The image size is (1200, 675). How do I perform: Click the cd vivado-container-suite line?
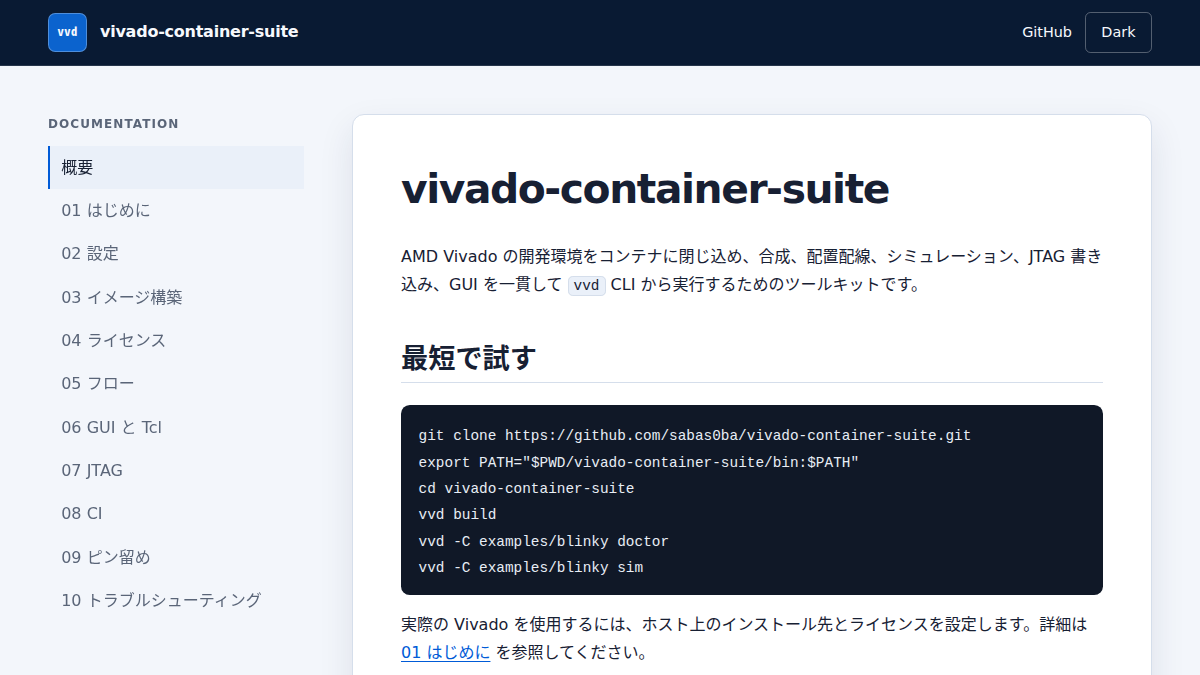526,488
